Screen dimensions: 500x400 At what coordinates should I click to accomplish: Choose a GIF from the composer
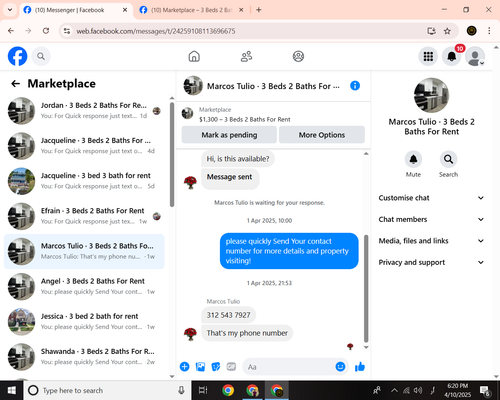pos(231,367)
